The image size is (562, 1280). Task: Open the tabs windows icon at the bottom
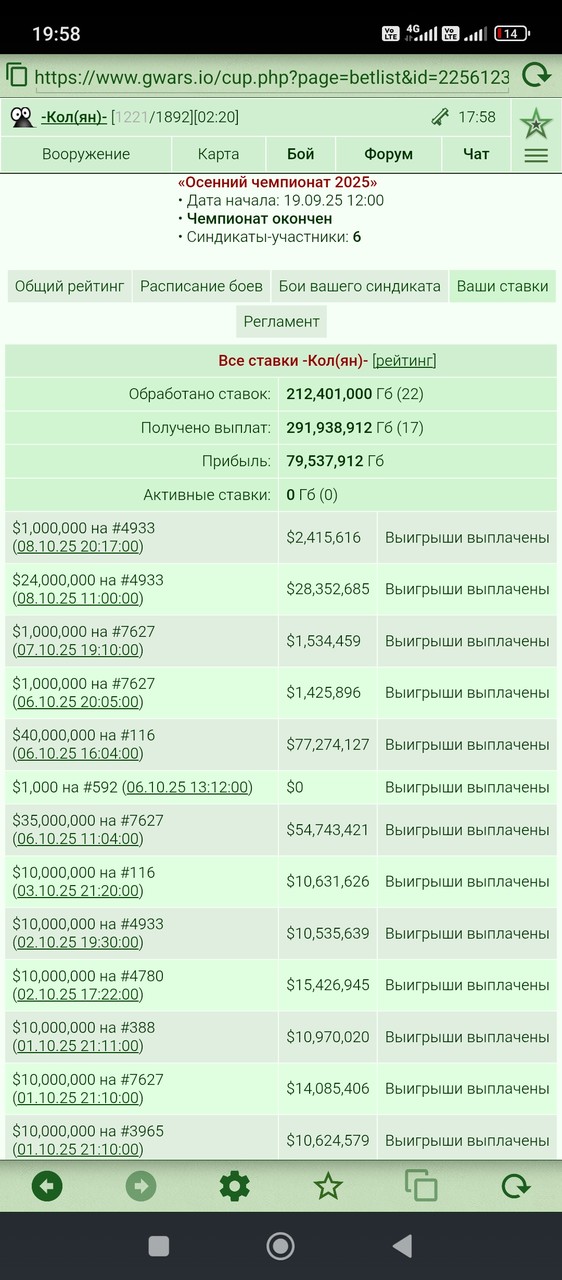pos(421,1187)
